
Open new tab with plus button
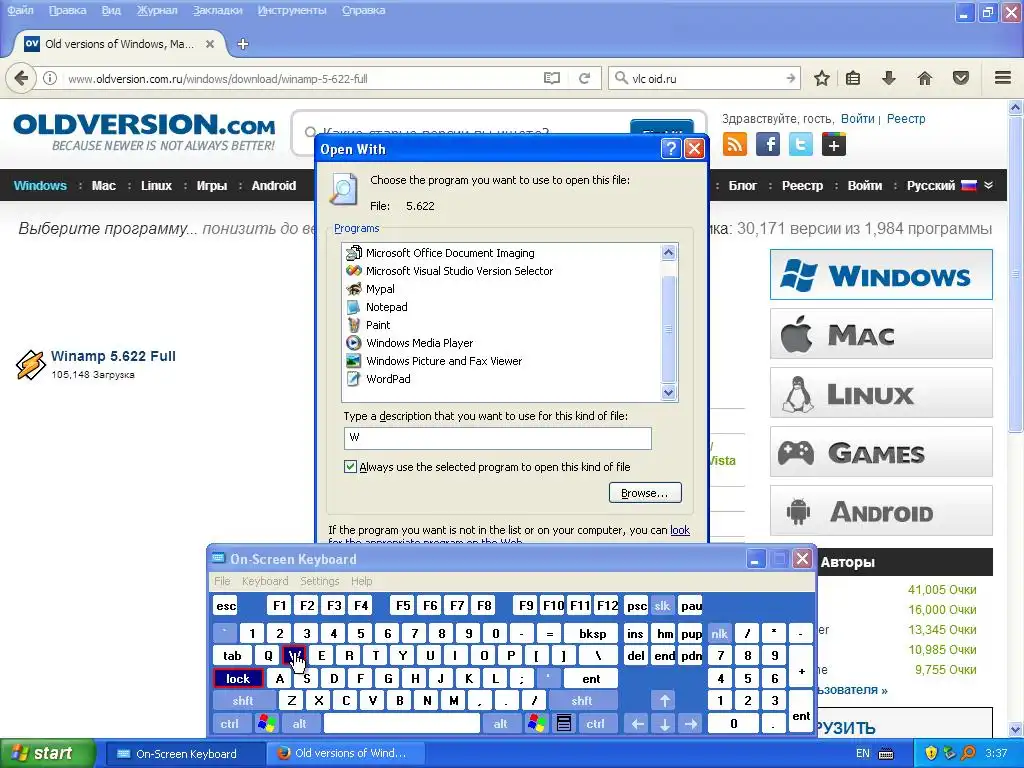[243, 44]
